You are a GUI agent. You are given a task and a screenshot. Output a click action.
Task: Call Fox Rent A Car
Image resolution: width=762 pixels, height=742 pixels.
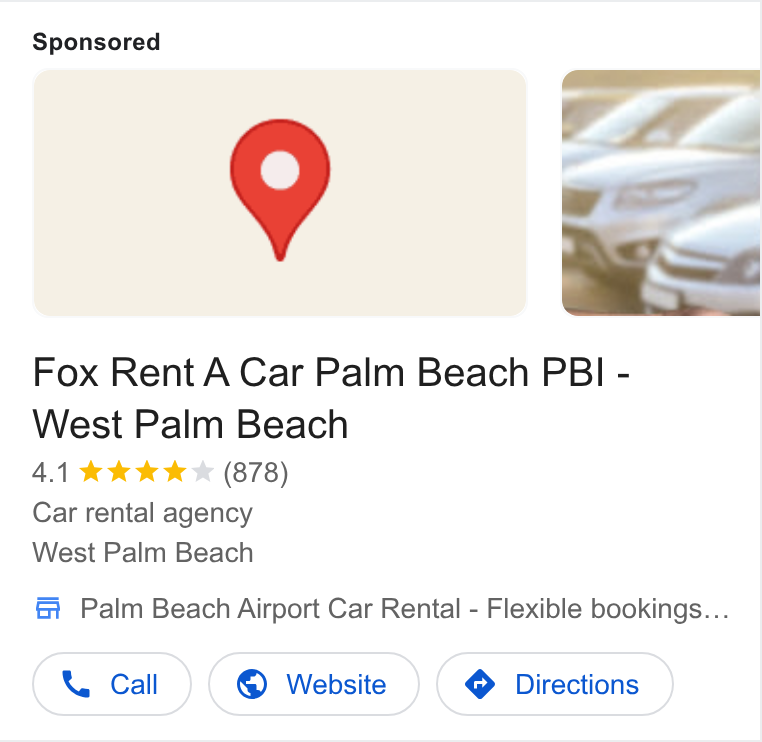(112, 684)
